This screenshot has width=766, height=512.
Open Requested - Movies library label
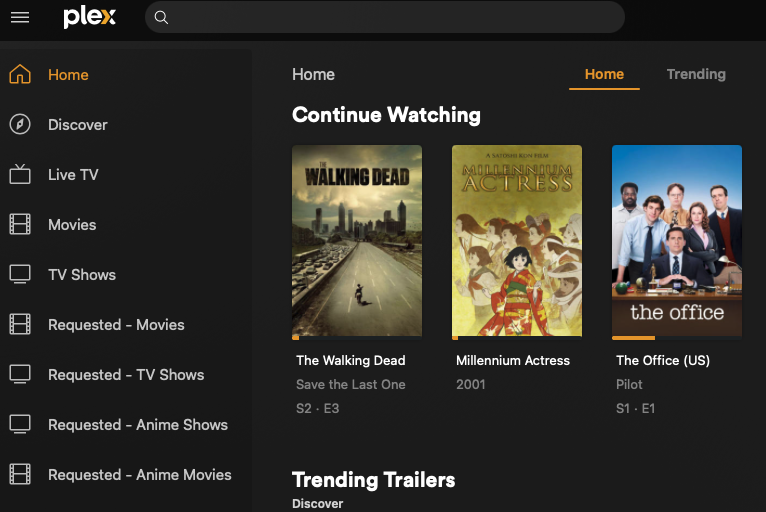click(116, 324)
